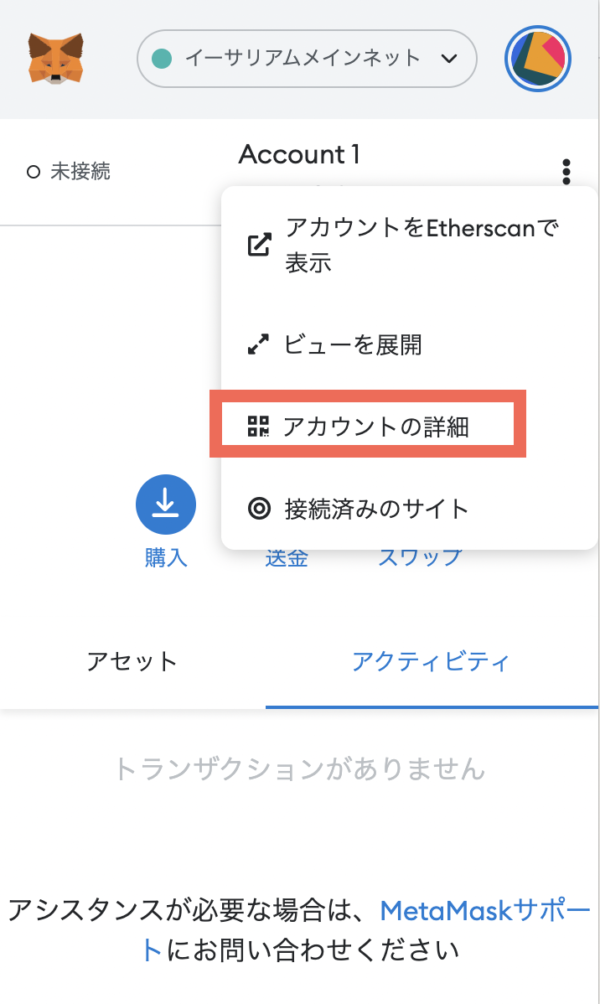Image resolution: width=600 pixels, height=1004 pixels.
Task: Open the イーサリアムメインネット network dropdown
Action: 307,58
